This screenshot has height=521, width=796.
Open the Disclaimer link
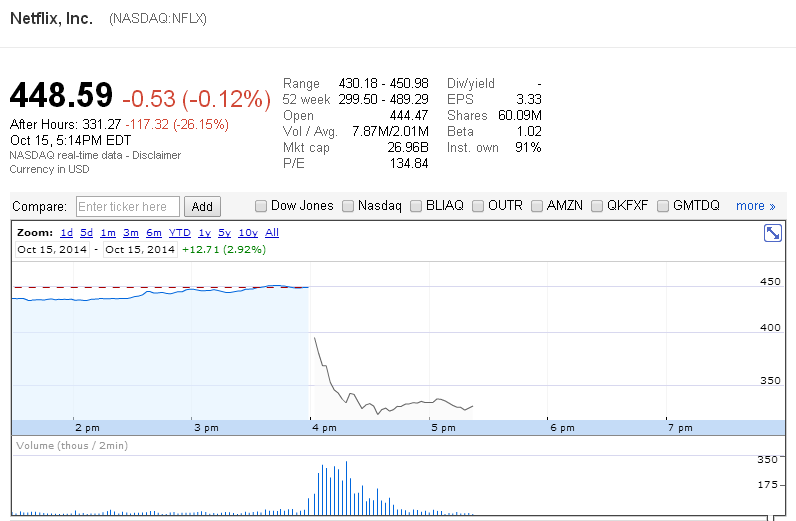click(x=156, y=155)
